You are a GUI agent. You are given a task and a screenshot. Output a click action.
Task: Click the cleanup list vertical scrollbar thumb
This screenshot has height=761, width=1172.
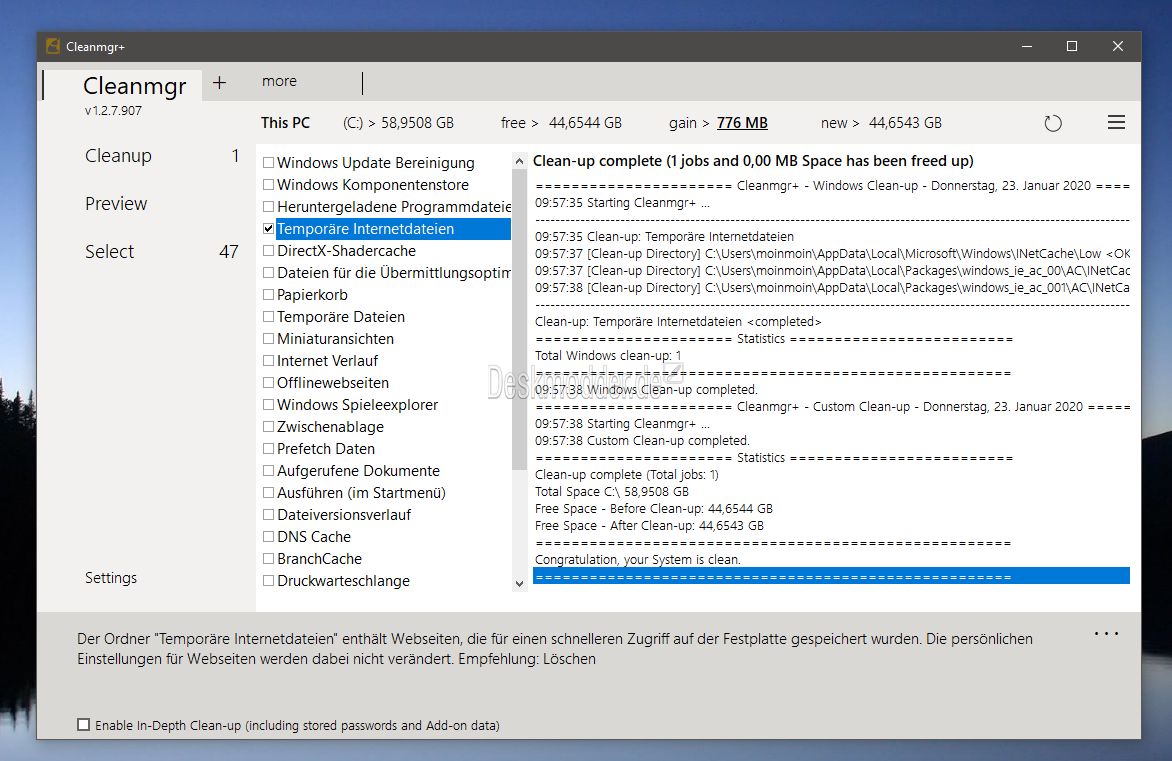519,320
